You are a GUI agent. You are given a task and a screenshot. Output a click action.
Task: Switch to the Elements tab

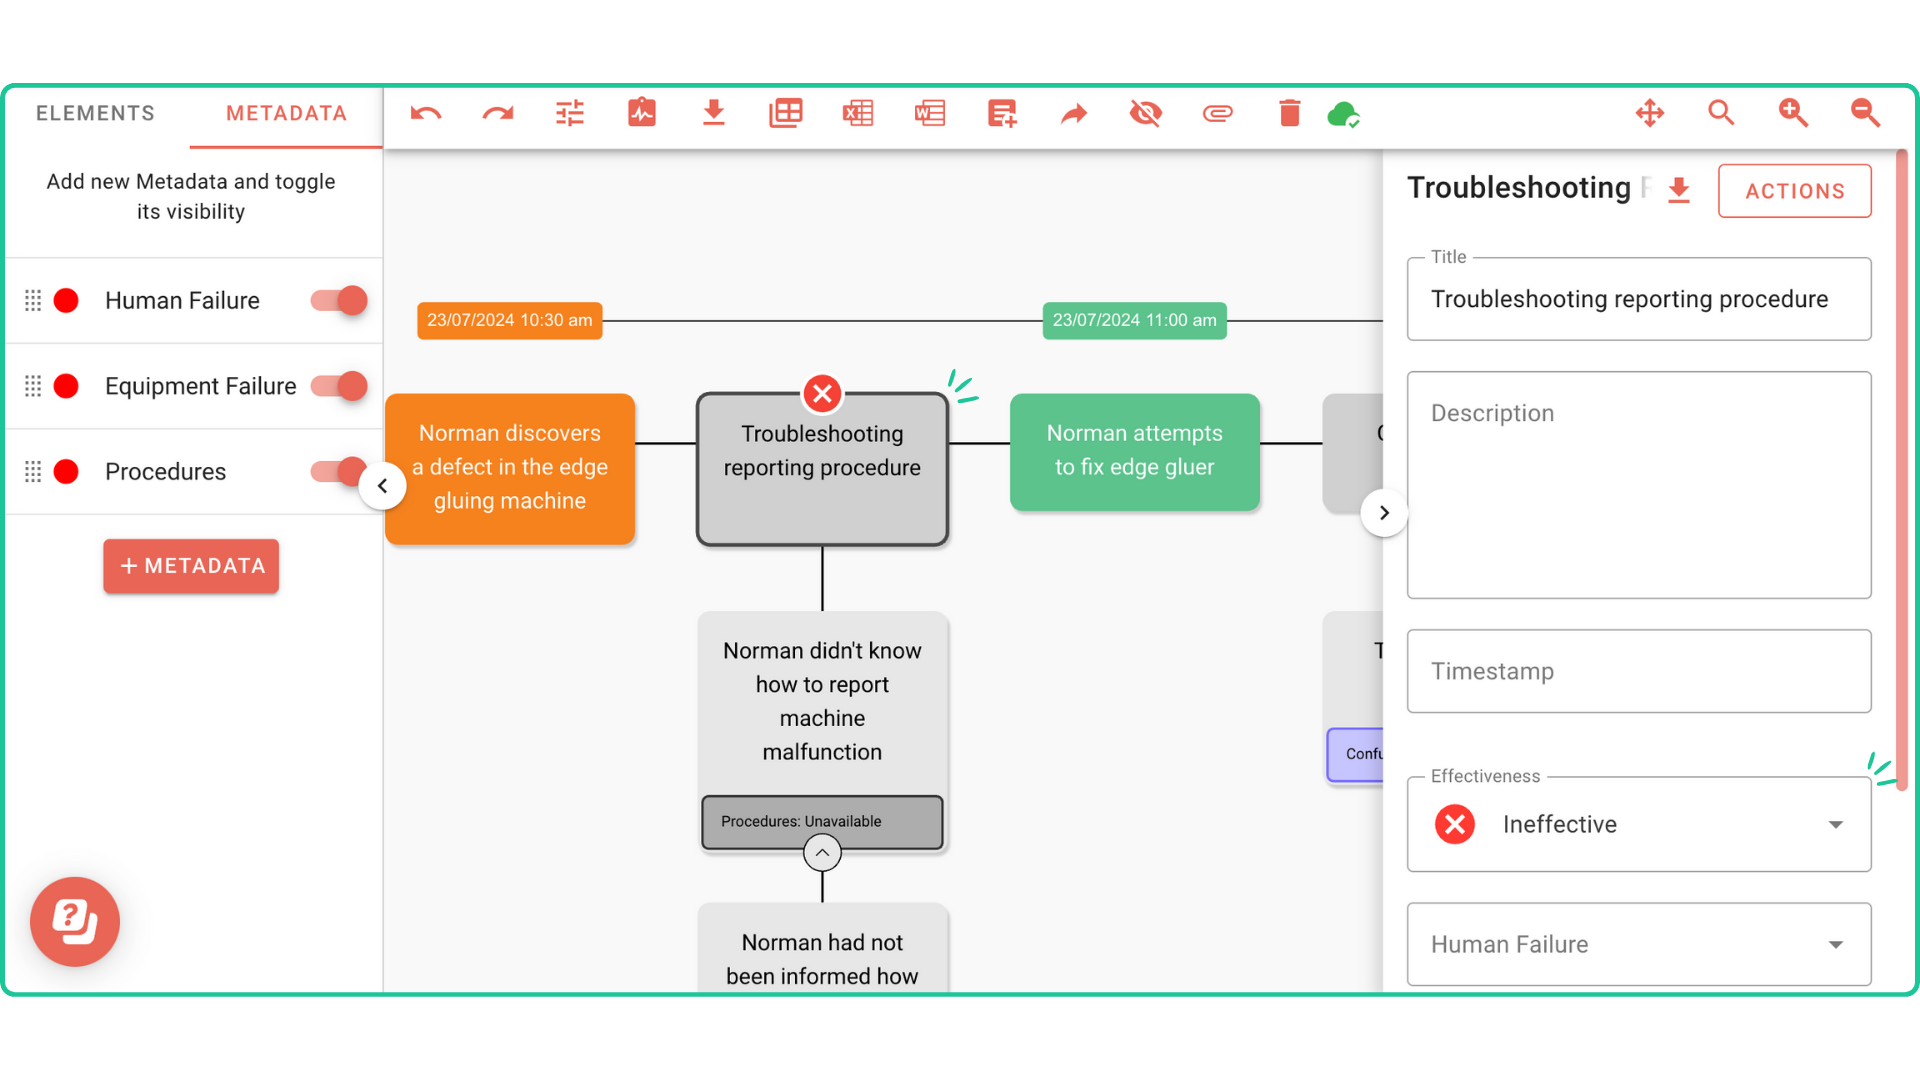coord(96,114)
